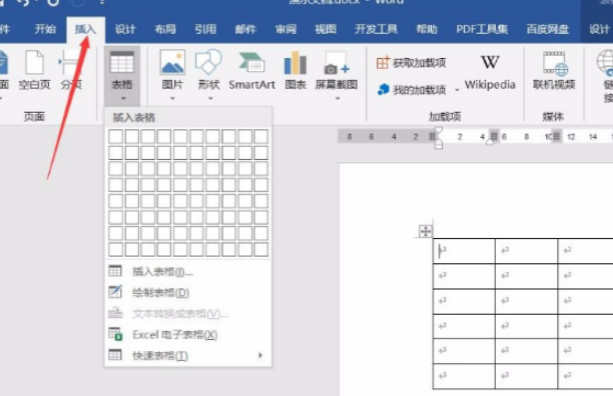
Task: Click 获取加载项 get add-ins
Action: [x=411, y=63]
